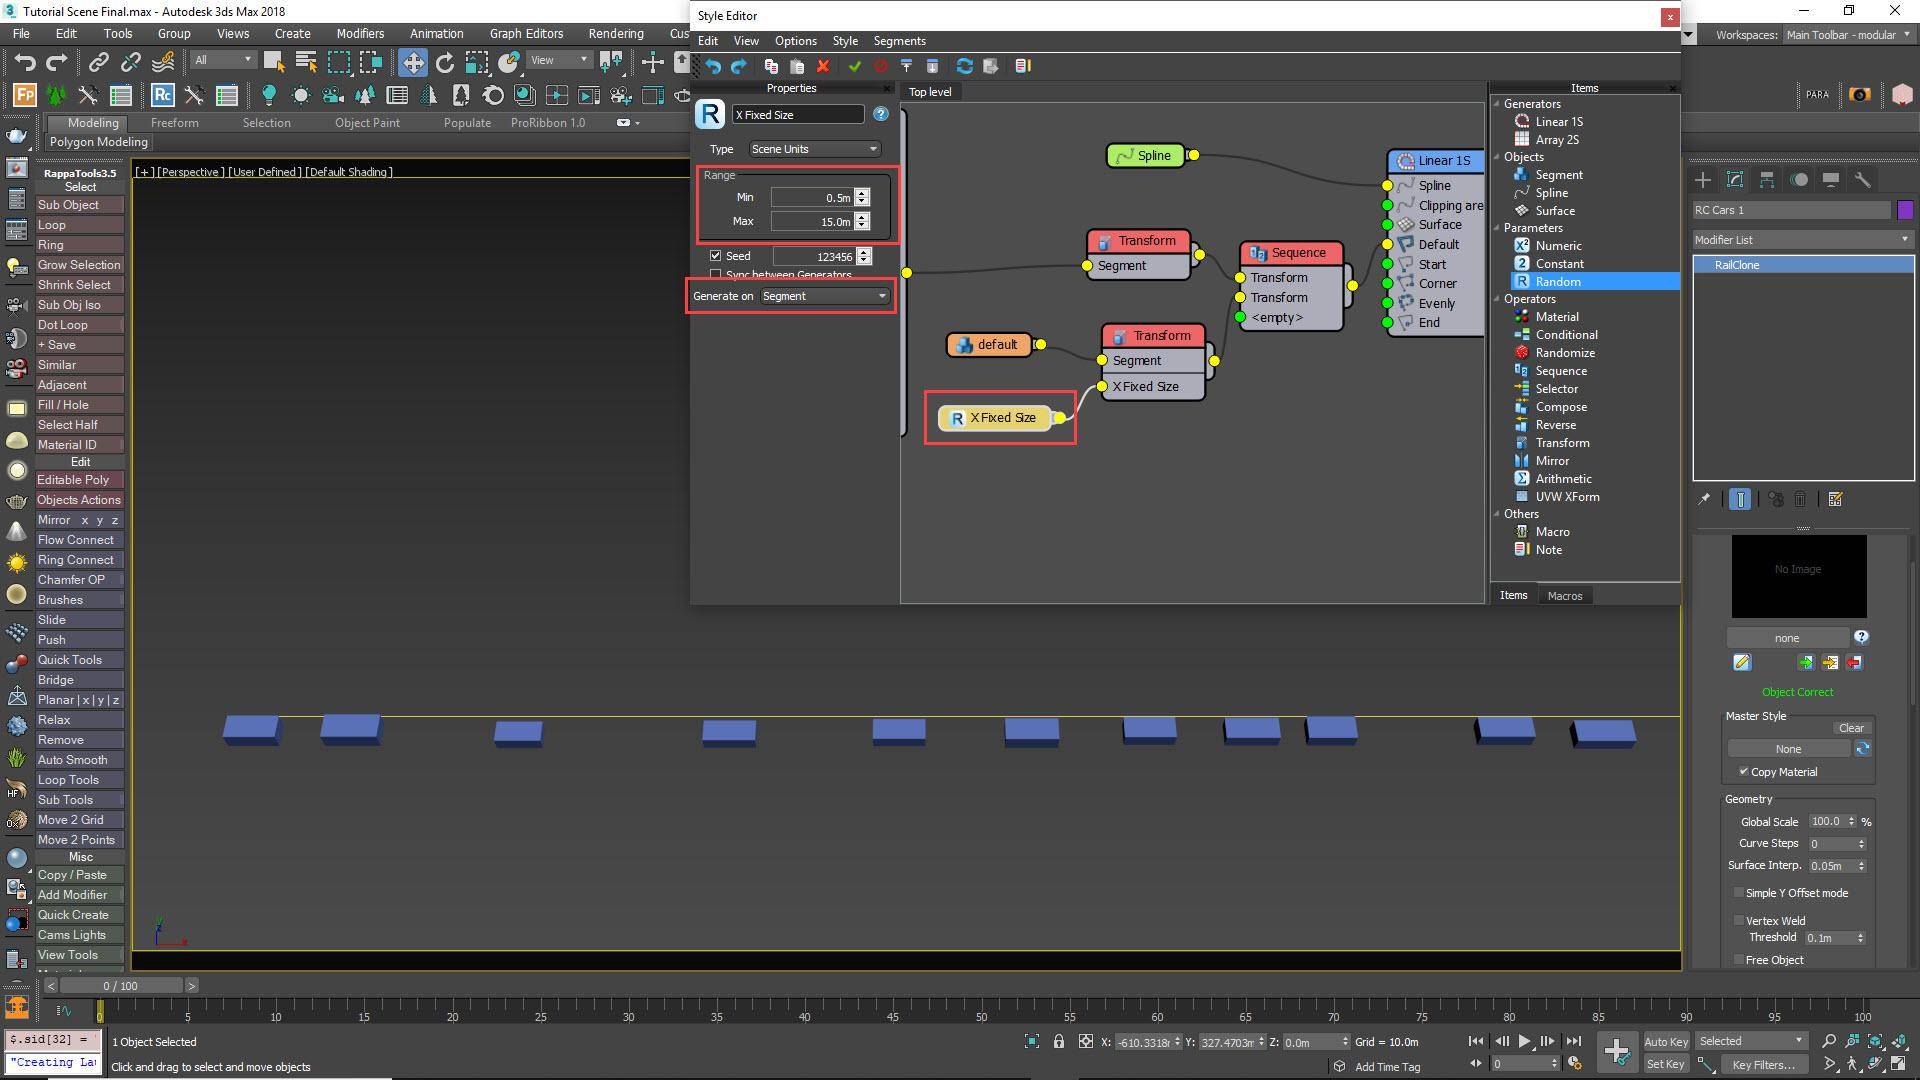Screen dimensions: 1920x1080
Task: Commit changes with the green checkmark in Style Editor
Action: pos(854,66)
